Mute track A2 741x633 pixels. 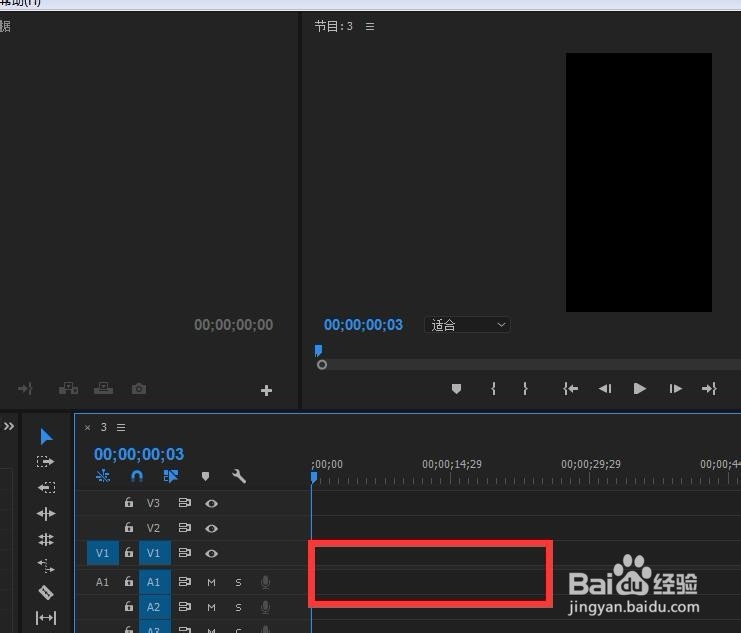tap(211, 607)
